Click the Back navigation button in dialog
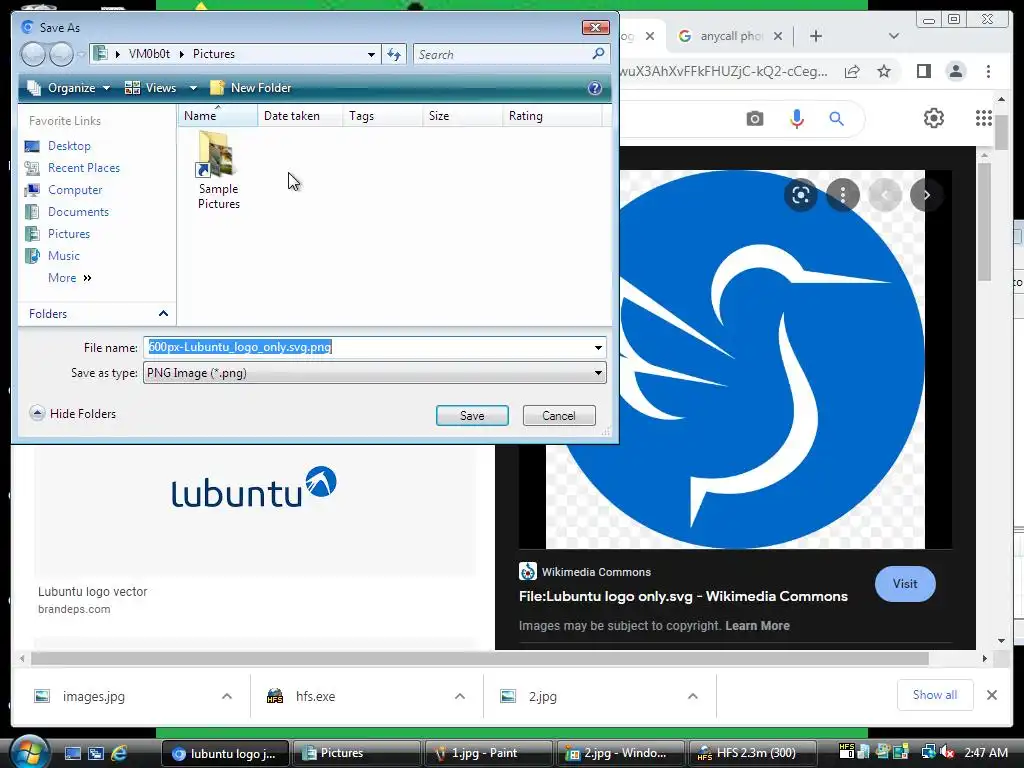This screenshot has width=1024, height=768. pos(33,54)
